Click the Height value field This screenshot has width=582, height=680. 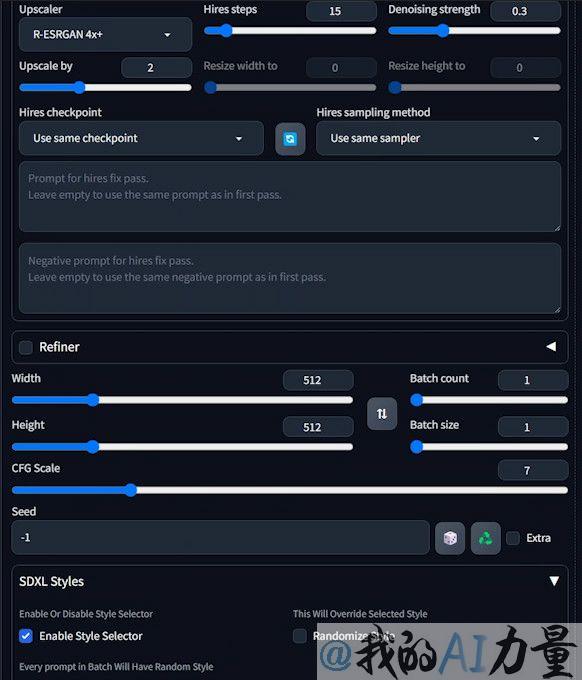point(318,427)
